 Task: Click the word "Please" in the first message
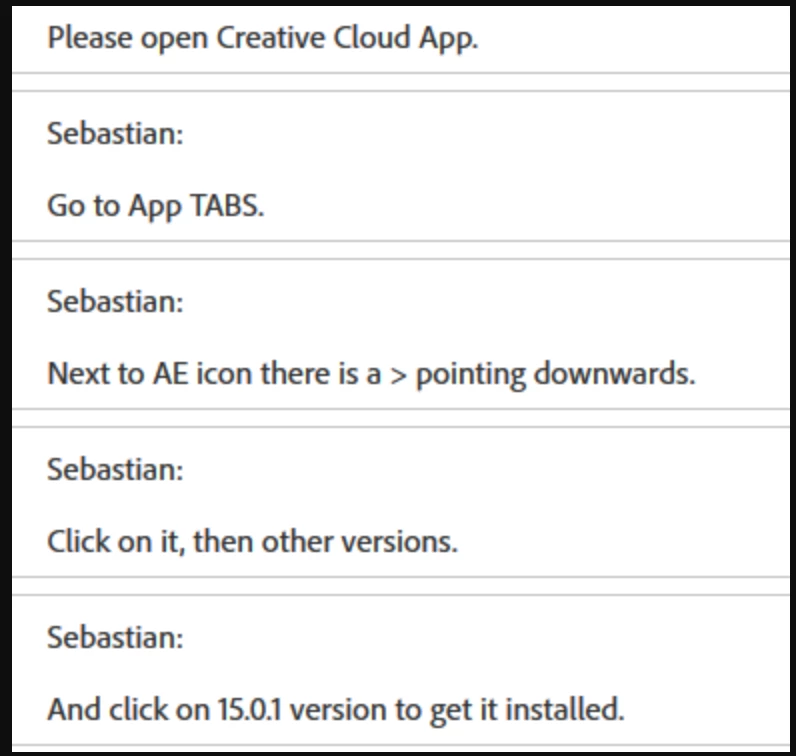point(84,39)
